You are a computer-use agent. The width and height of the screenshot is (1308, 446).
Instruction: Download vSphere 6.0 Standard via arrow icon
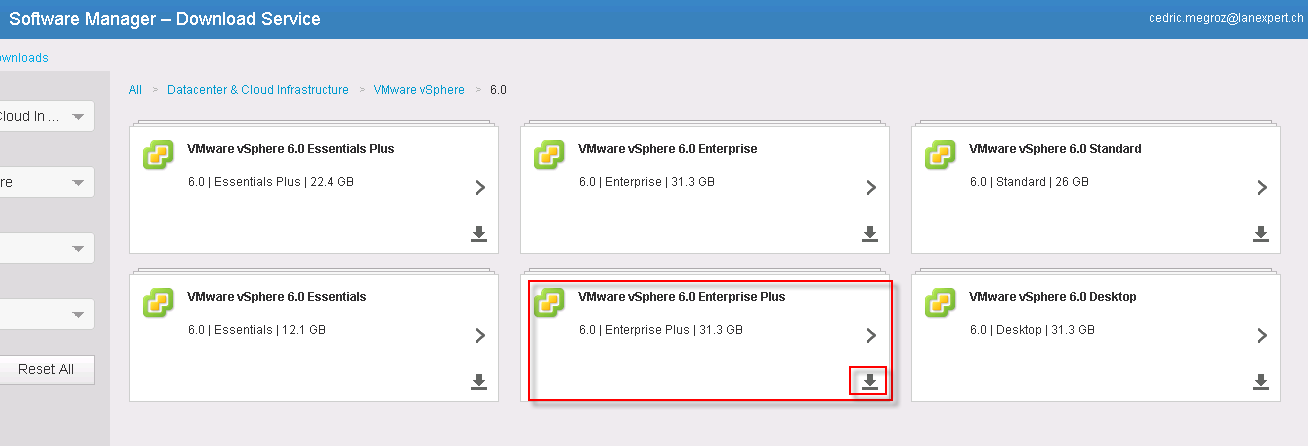click(1261, 233)
